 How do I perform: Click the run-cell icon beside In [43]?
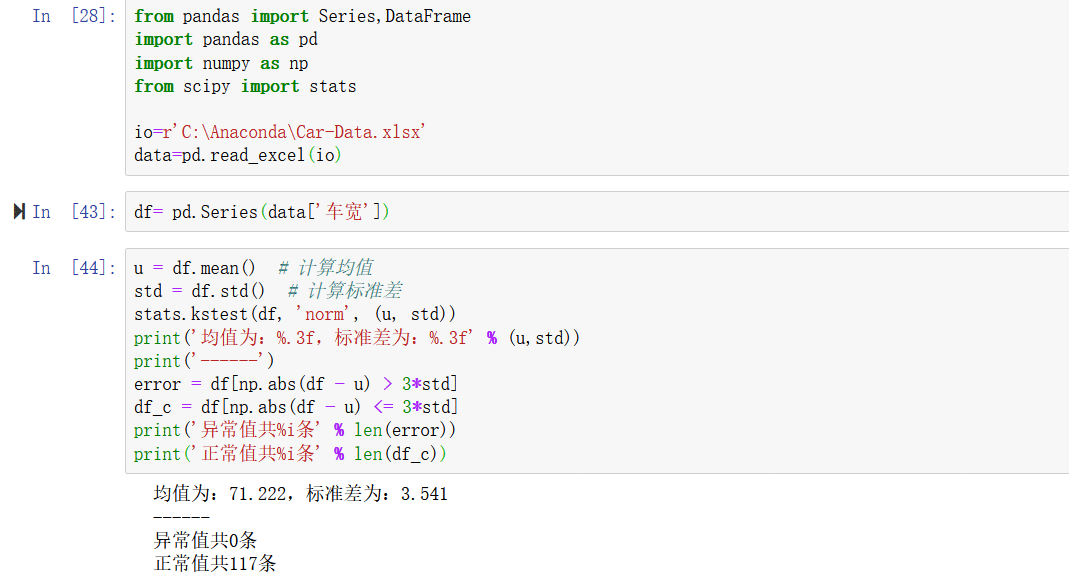click(19, 211)
